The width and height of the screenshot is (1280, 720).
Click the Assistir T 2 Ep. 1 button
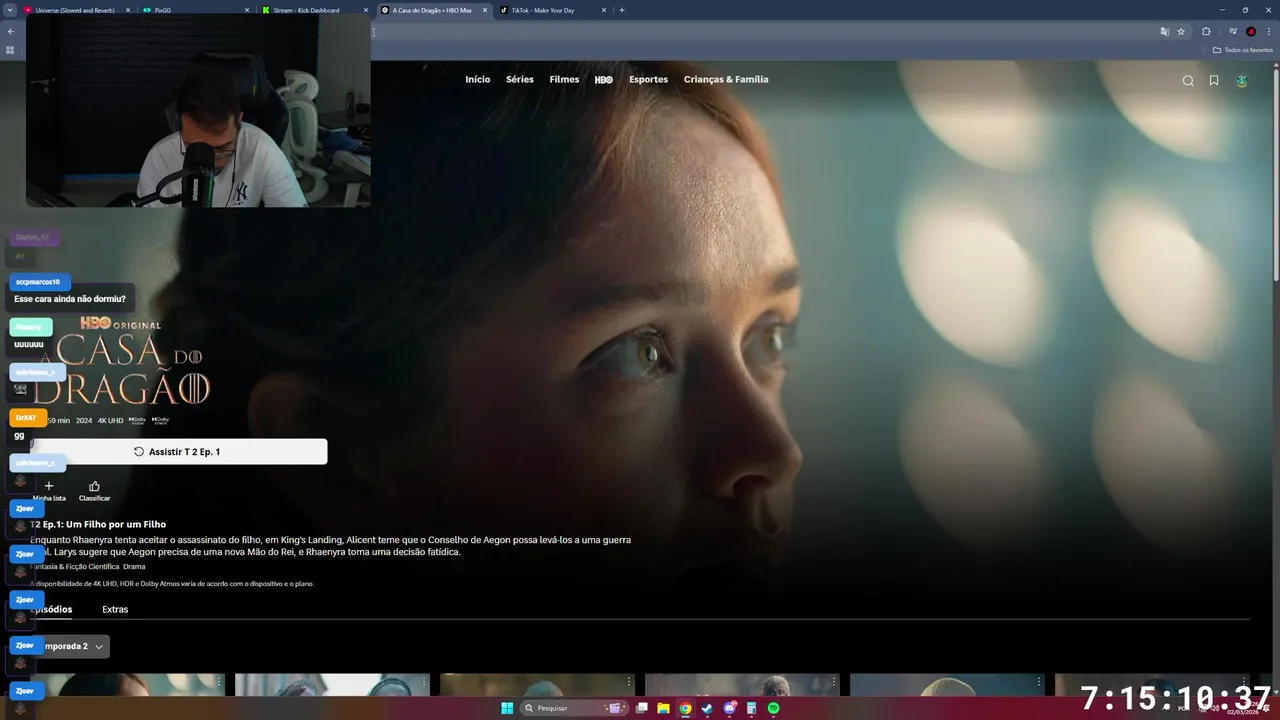(x=178, y=452)
